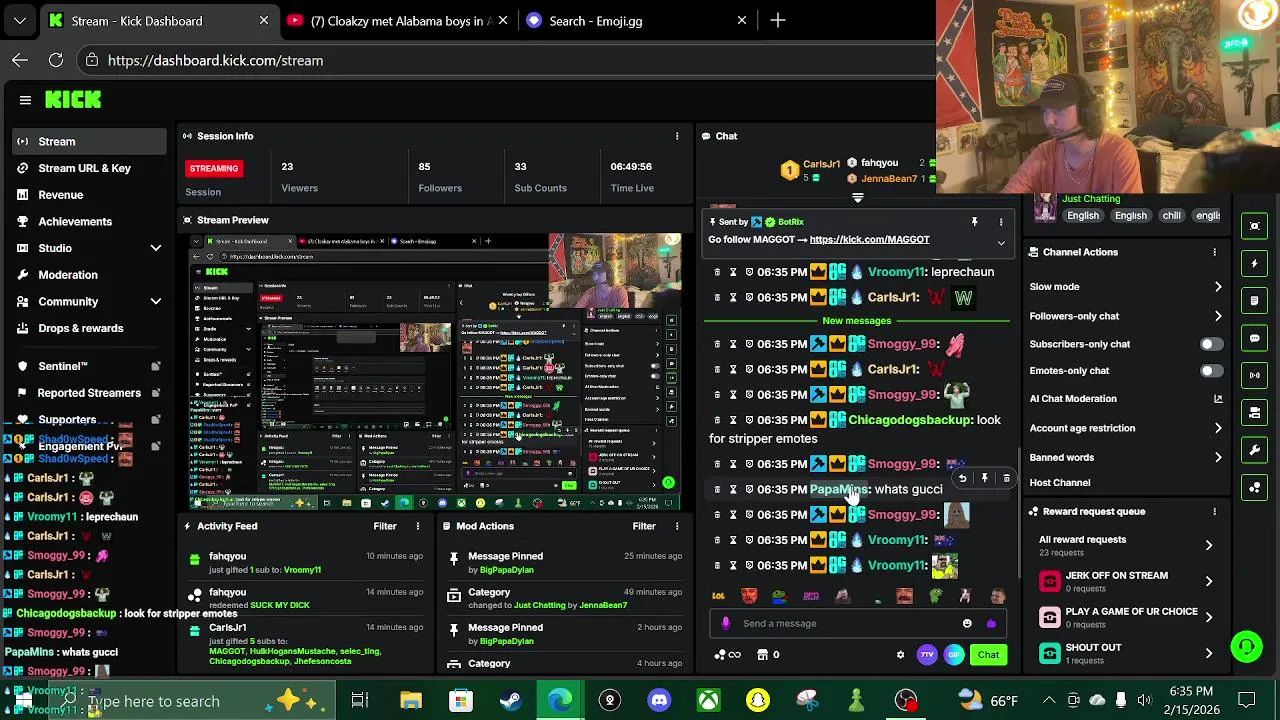
Task: Expand the pinned message with its chevron
Action: (x=1001, y=242)
